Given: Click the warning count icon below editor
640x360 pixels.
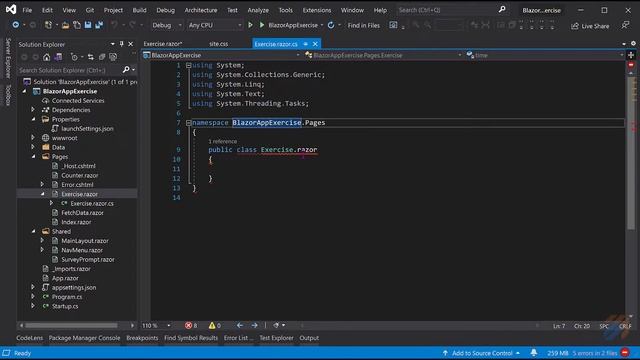Looking at the screenshot, I should (x=212, y=325).
